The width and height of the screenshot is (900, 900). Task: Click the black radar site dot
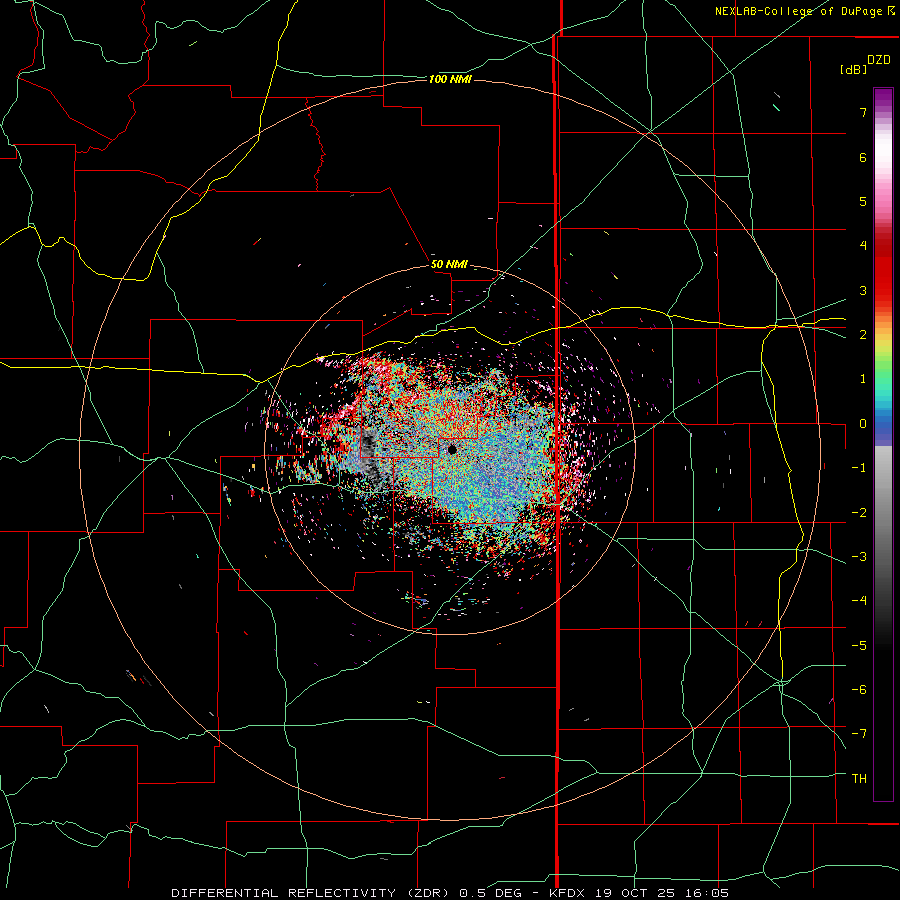[x=452, y=449]
